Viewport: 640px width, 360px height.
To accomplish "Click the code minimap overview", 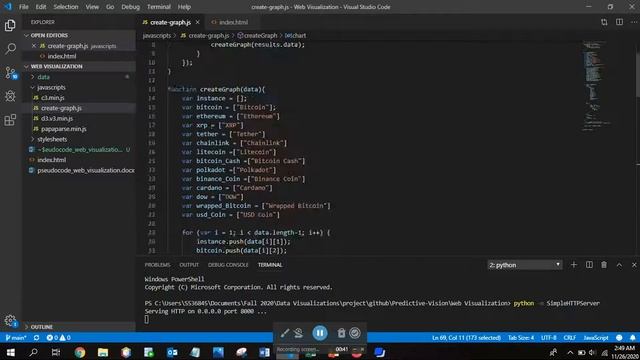I will click(x=597, y=86).
